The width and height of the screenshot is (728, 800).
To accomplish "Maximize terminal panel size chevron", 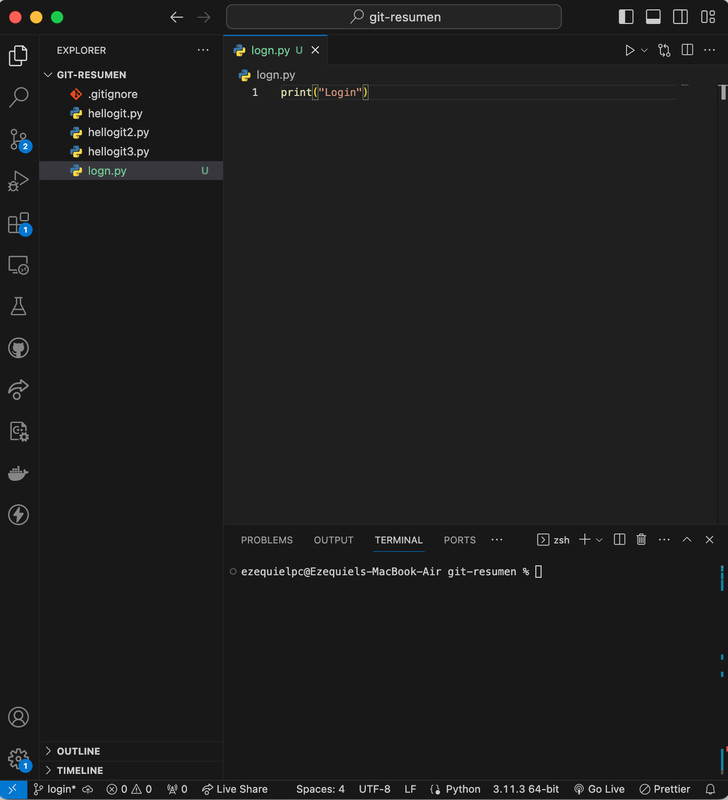I will pos(687,539).
